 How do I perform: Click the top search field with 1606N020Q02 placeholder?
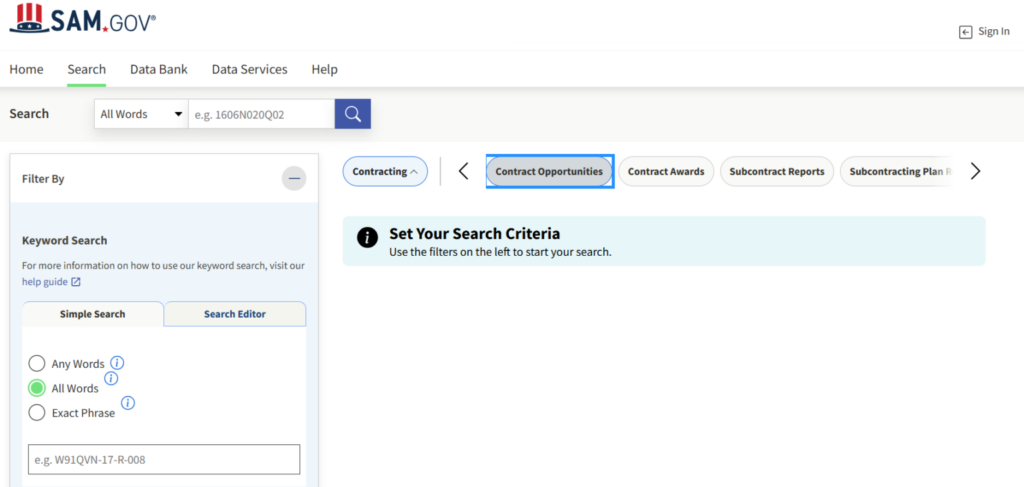[x=262, y=114]
